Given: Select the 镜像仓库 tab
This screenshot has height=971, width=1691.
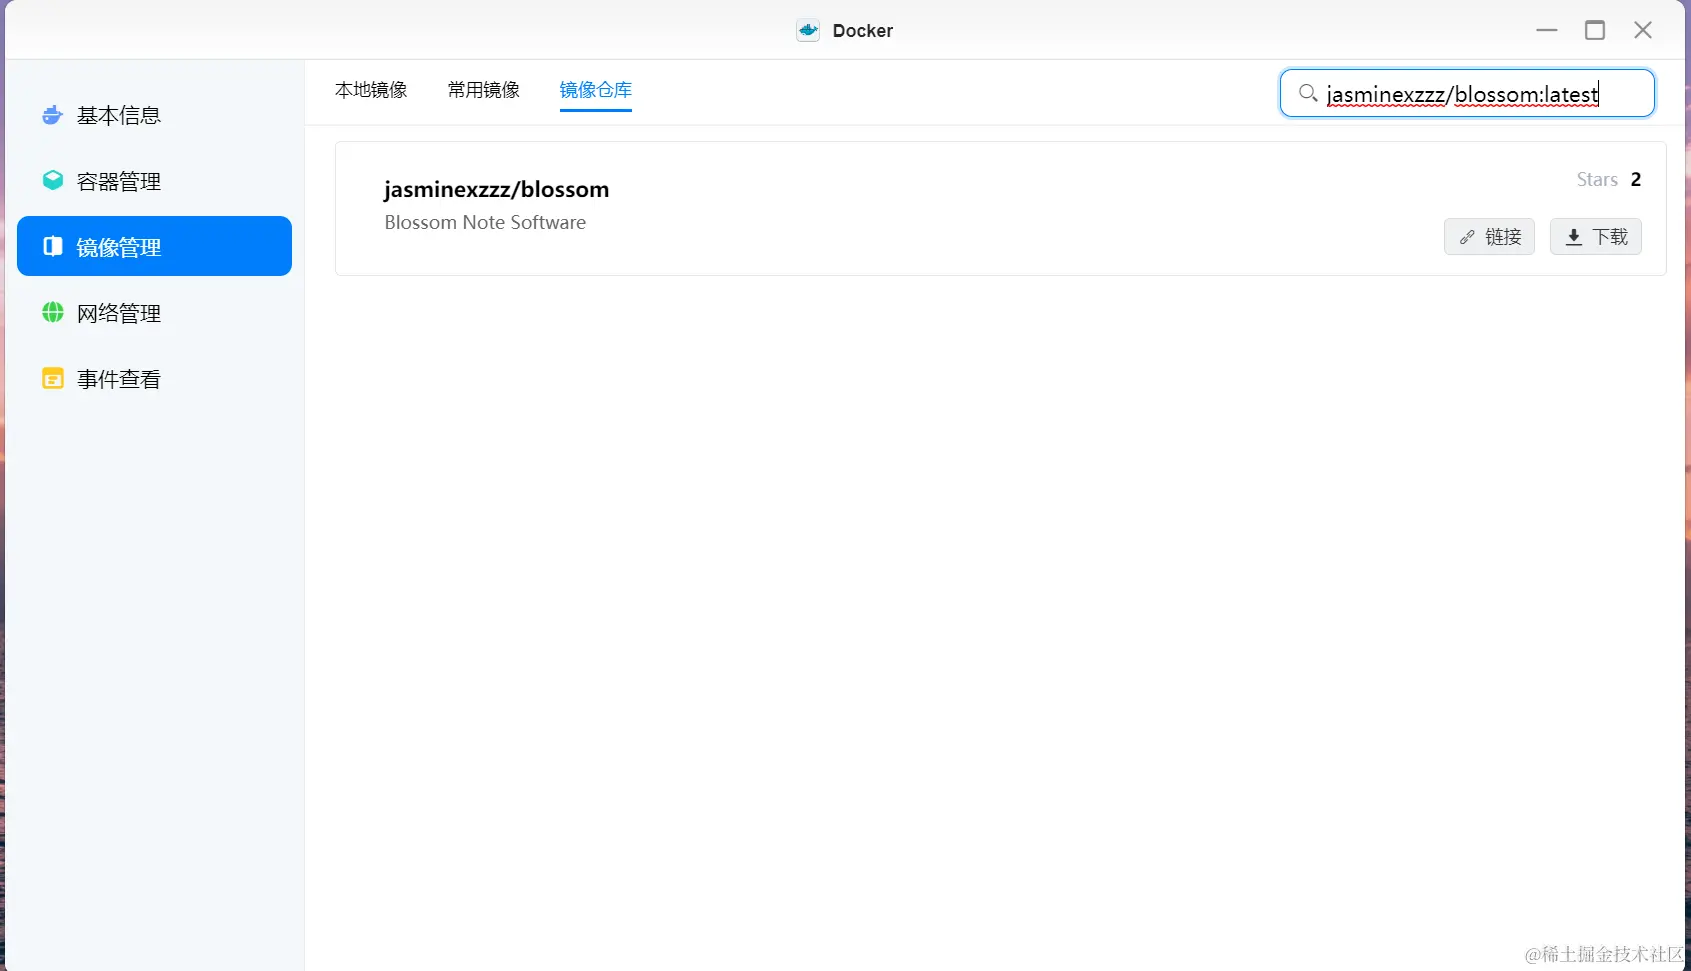Looking at the screenshot, I should click(596, 90).
